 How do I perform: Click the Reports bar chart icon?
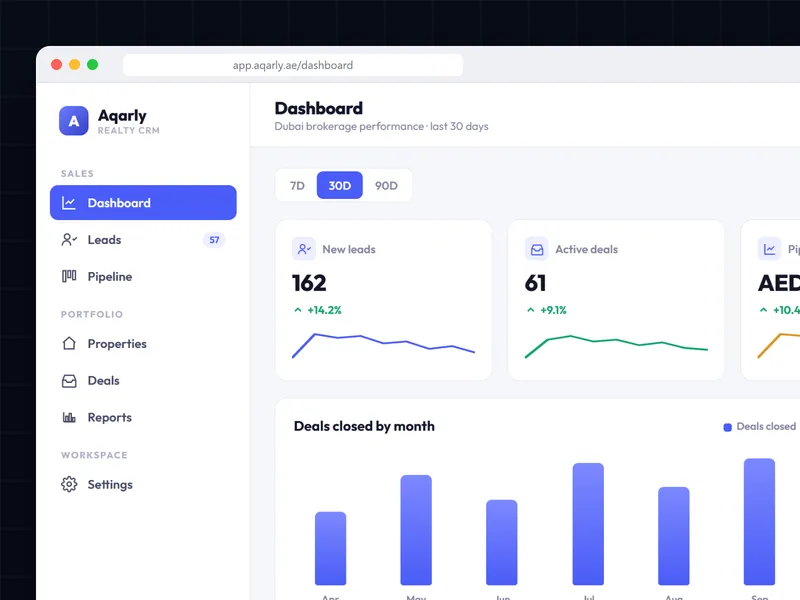pyautogui.click(x=69, y=417)
